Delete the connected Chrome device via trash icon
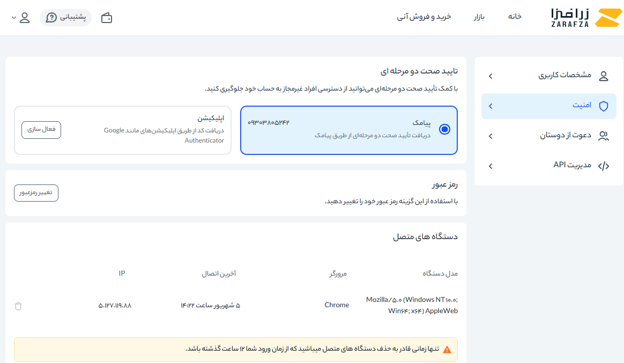The width and height of the screenshot is (624, 363). 18,306
